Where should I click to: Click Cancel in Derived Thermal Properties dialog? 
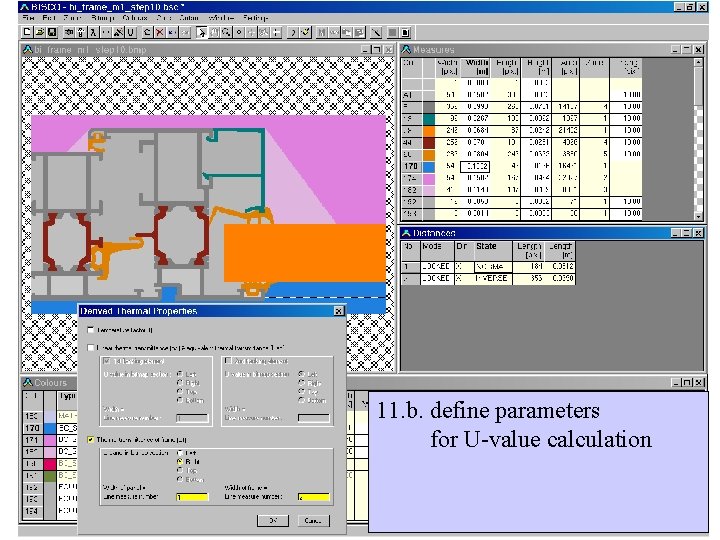click(313, 520)
